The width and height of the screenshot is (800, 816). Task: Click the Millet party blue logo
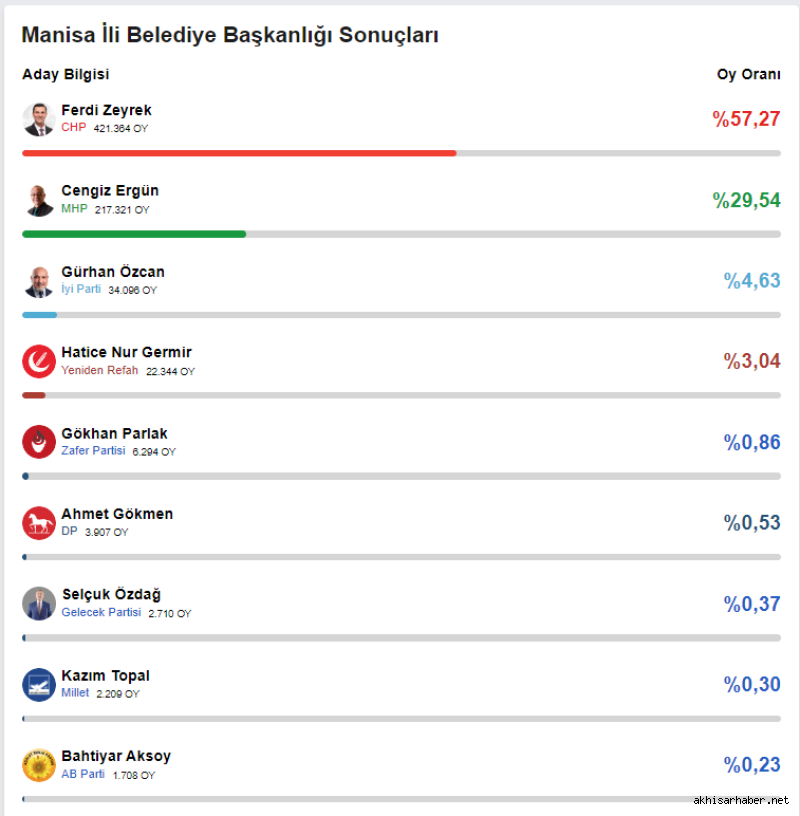click(39, 685)
